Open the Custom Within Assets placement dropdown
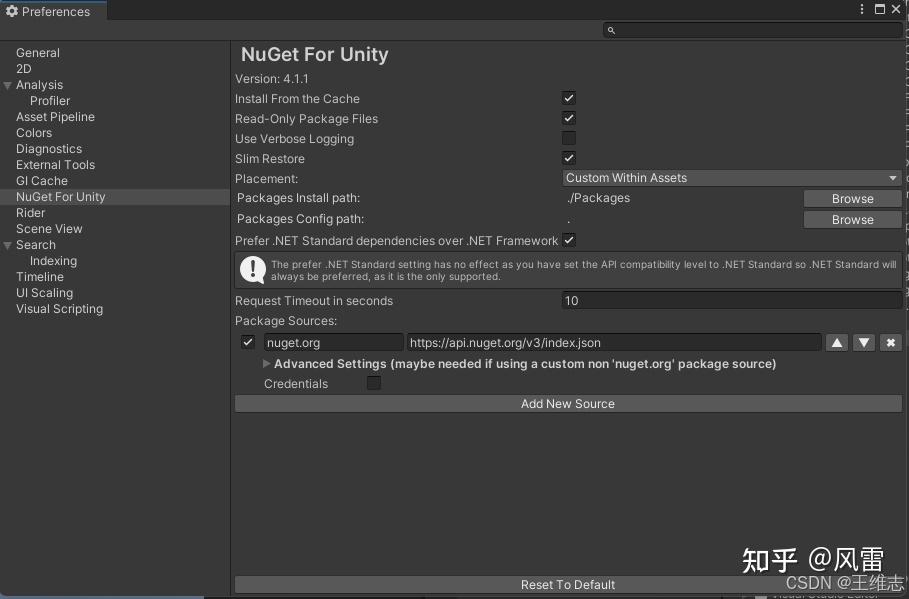 coord(730,177)
